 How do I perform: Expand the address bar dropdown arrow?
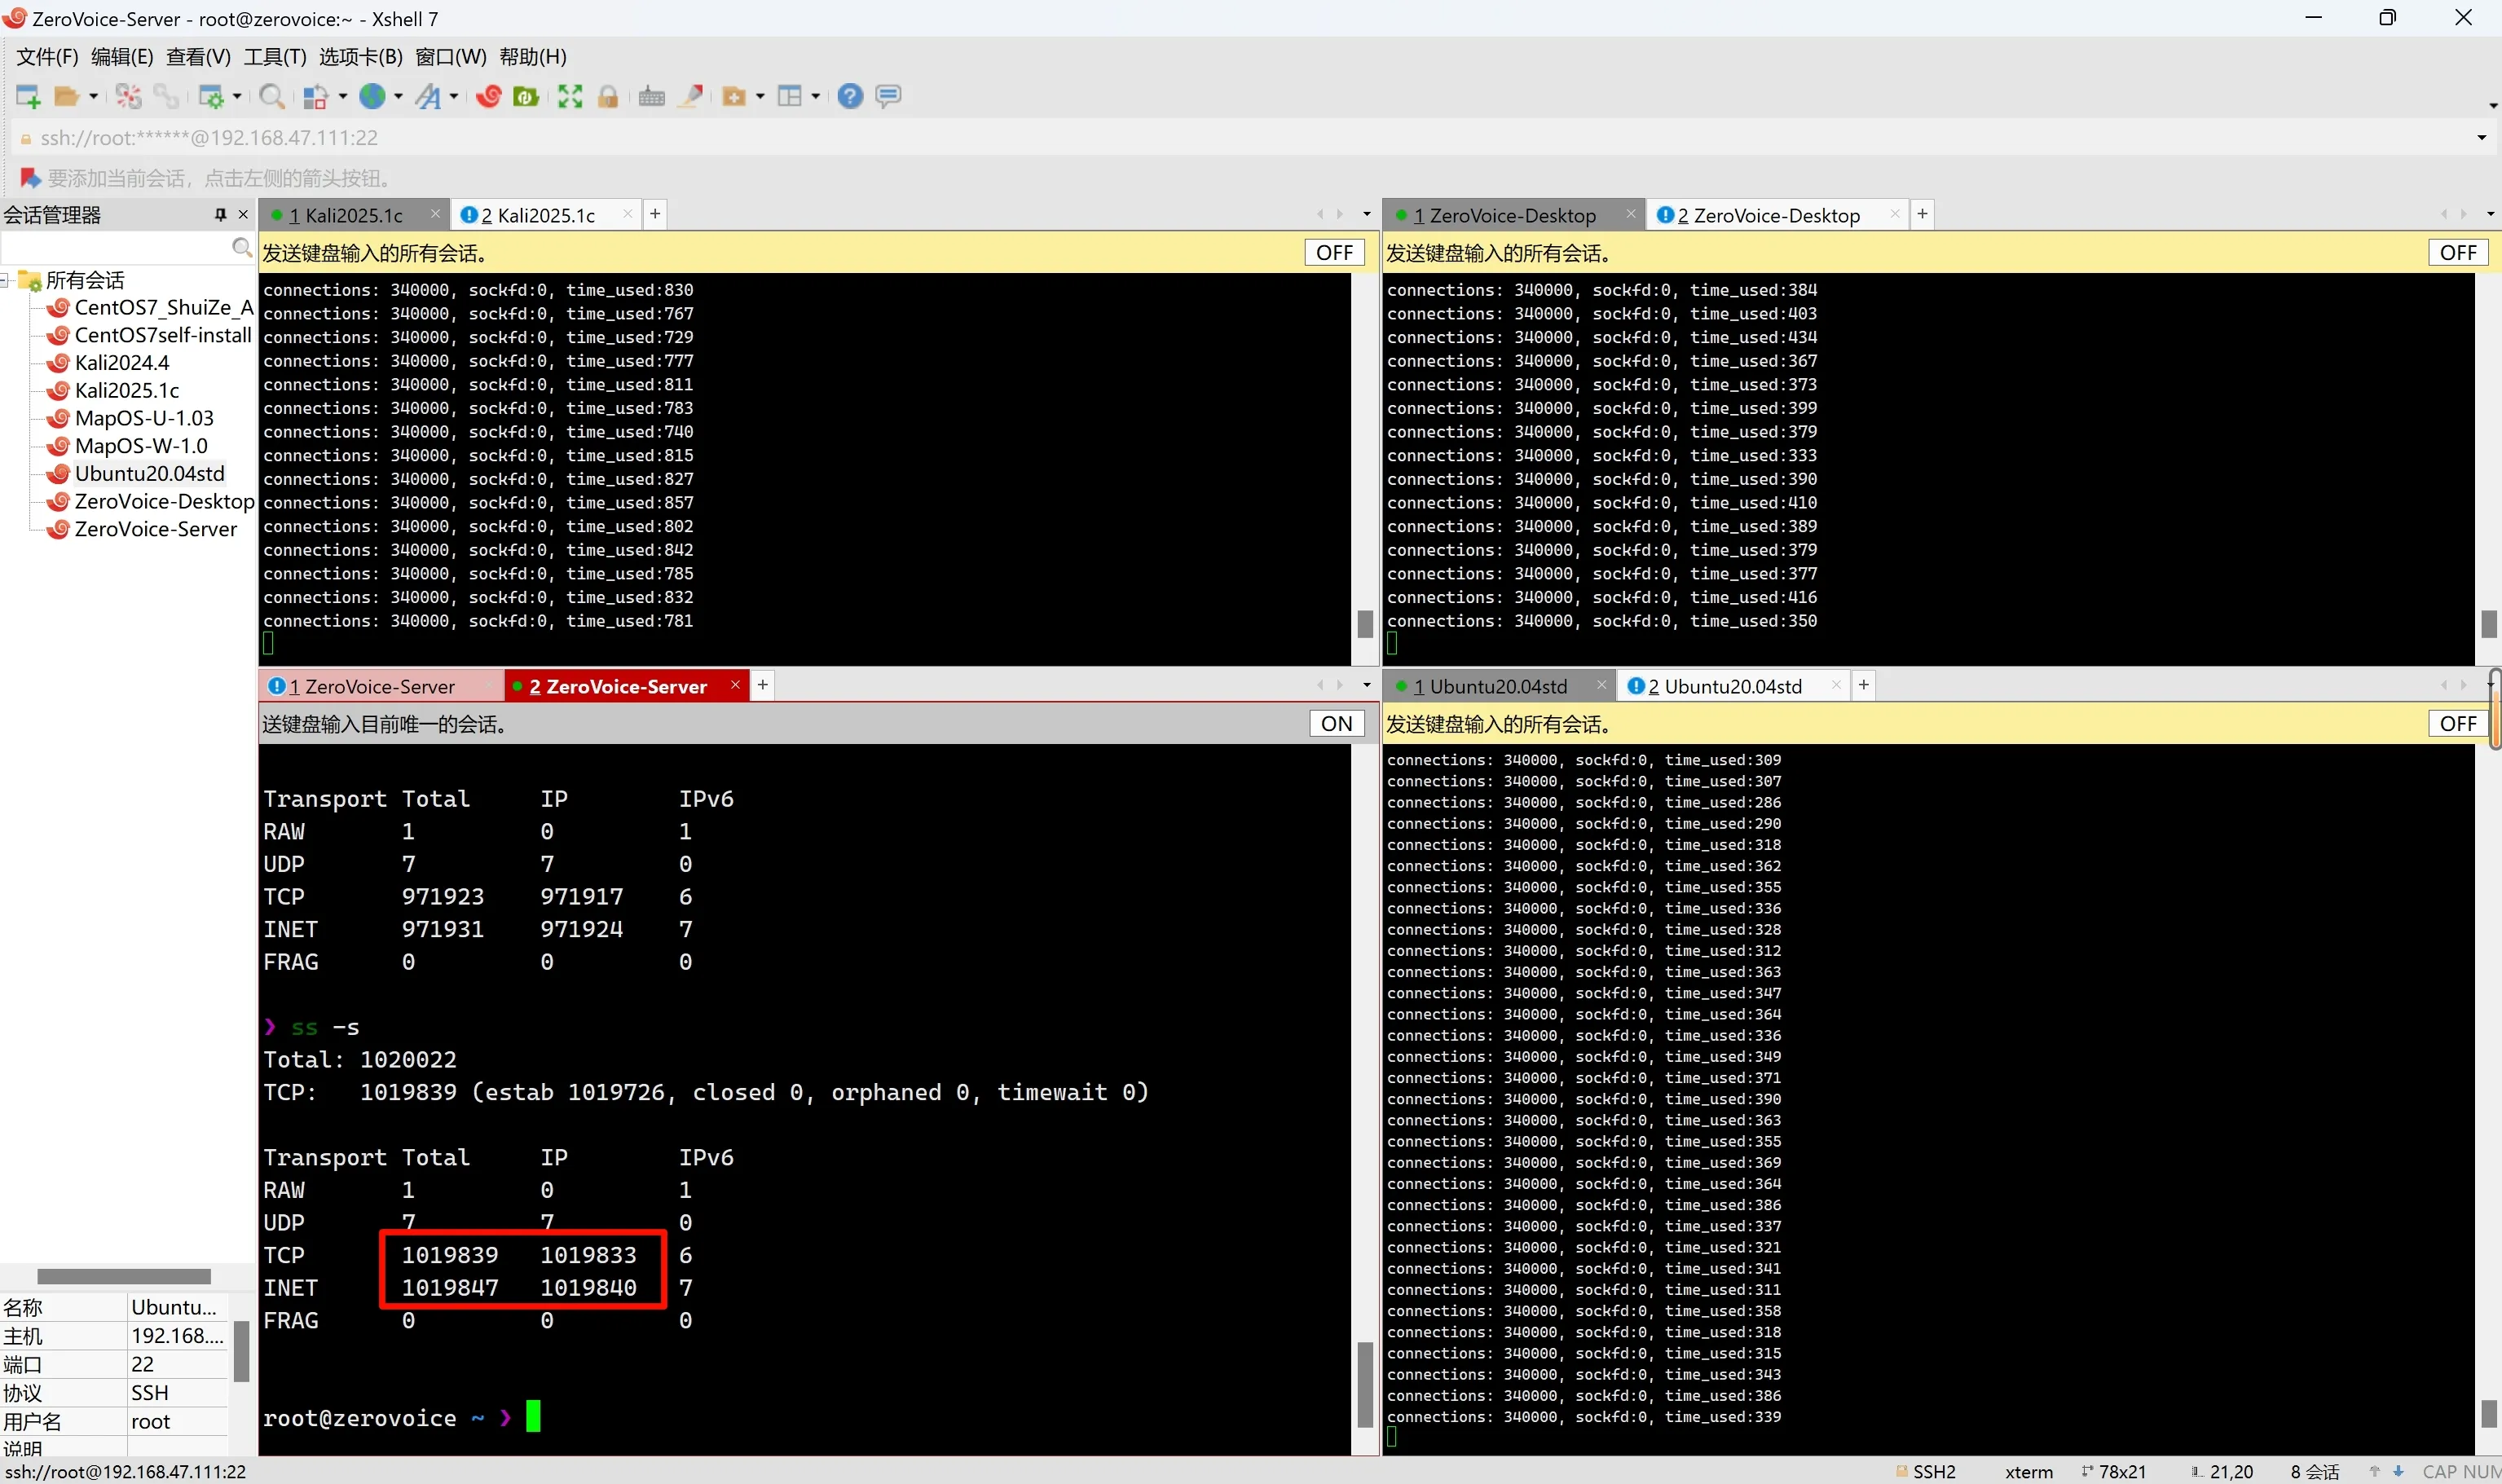pyautogui.click(x=2481, y=138)
